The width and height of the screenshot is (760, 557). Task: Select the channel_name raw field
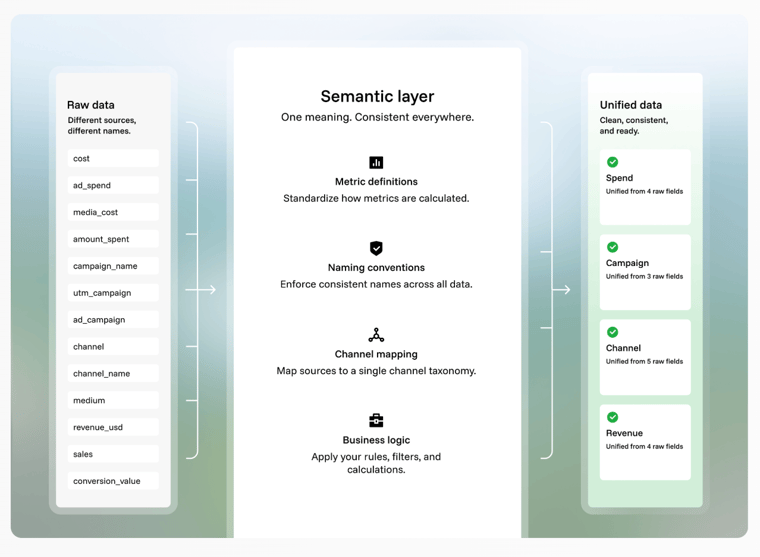[113, 374]
